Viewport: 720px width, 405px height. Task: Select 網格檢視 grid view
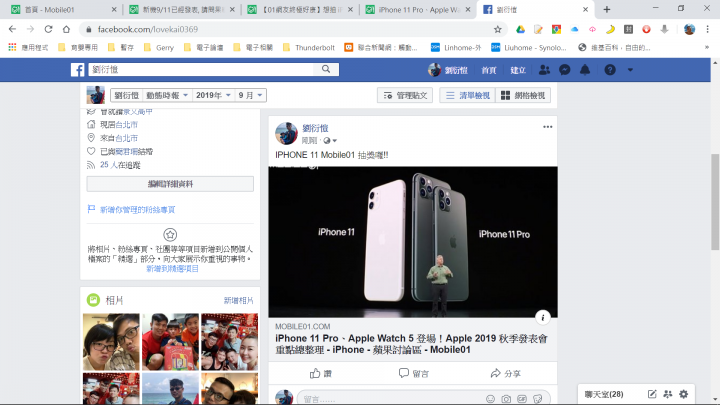tap(523, 95)
